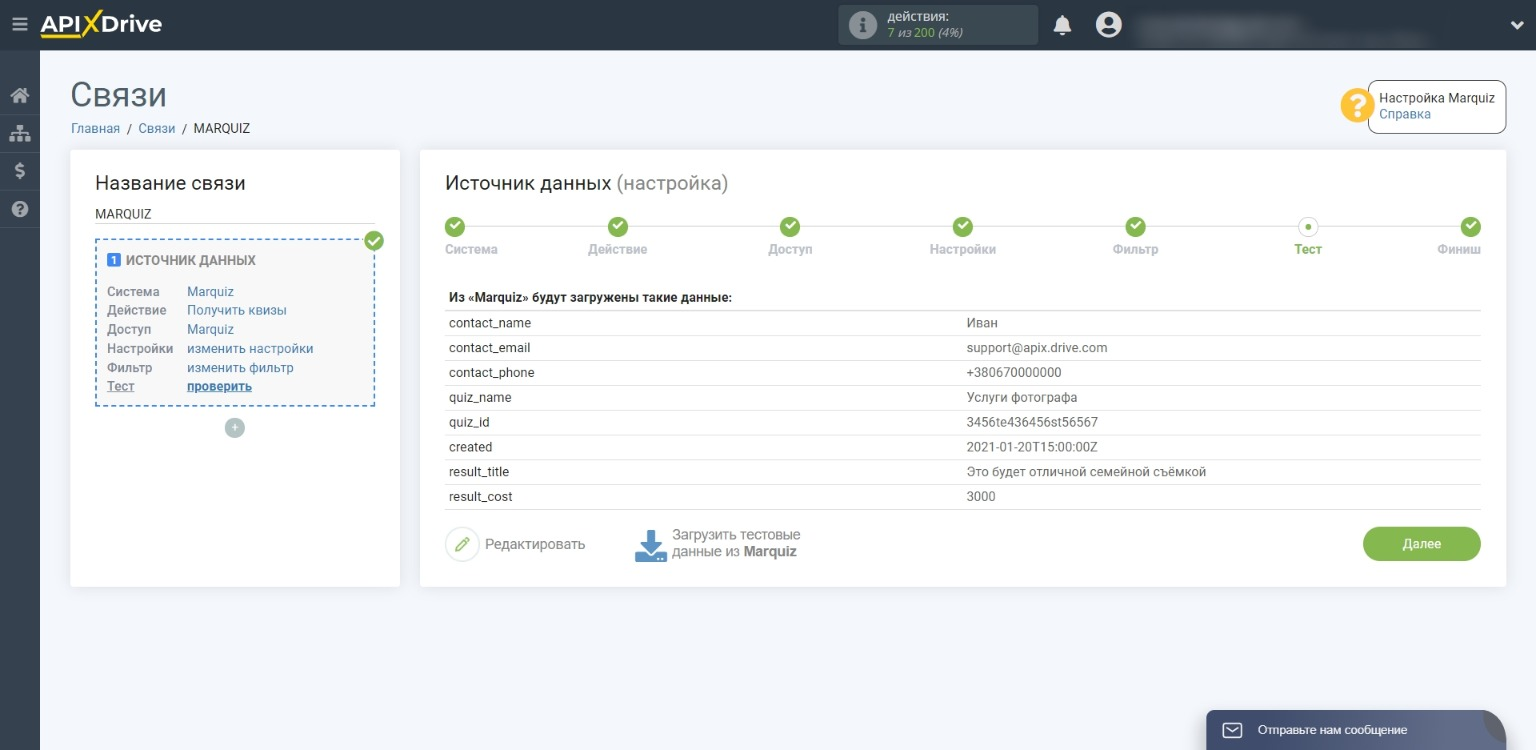Screen dimensions: 1536x750
Task: Select the quiz_id field label
Action: coord(469,422)
